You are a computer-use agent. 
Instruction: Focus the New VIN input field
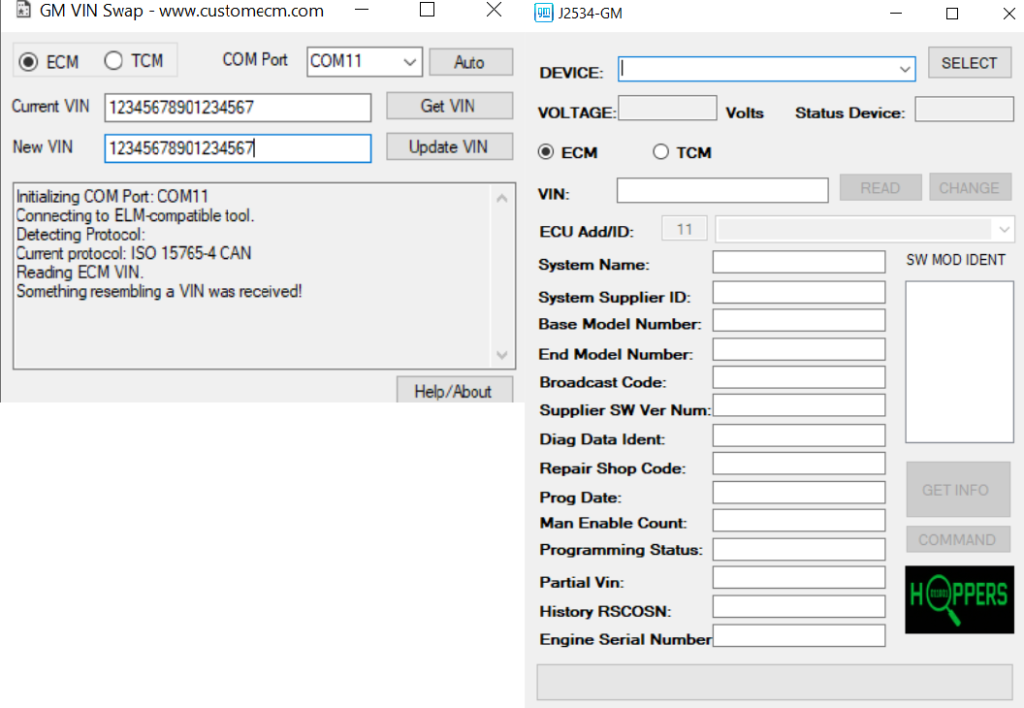point(238,148)
